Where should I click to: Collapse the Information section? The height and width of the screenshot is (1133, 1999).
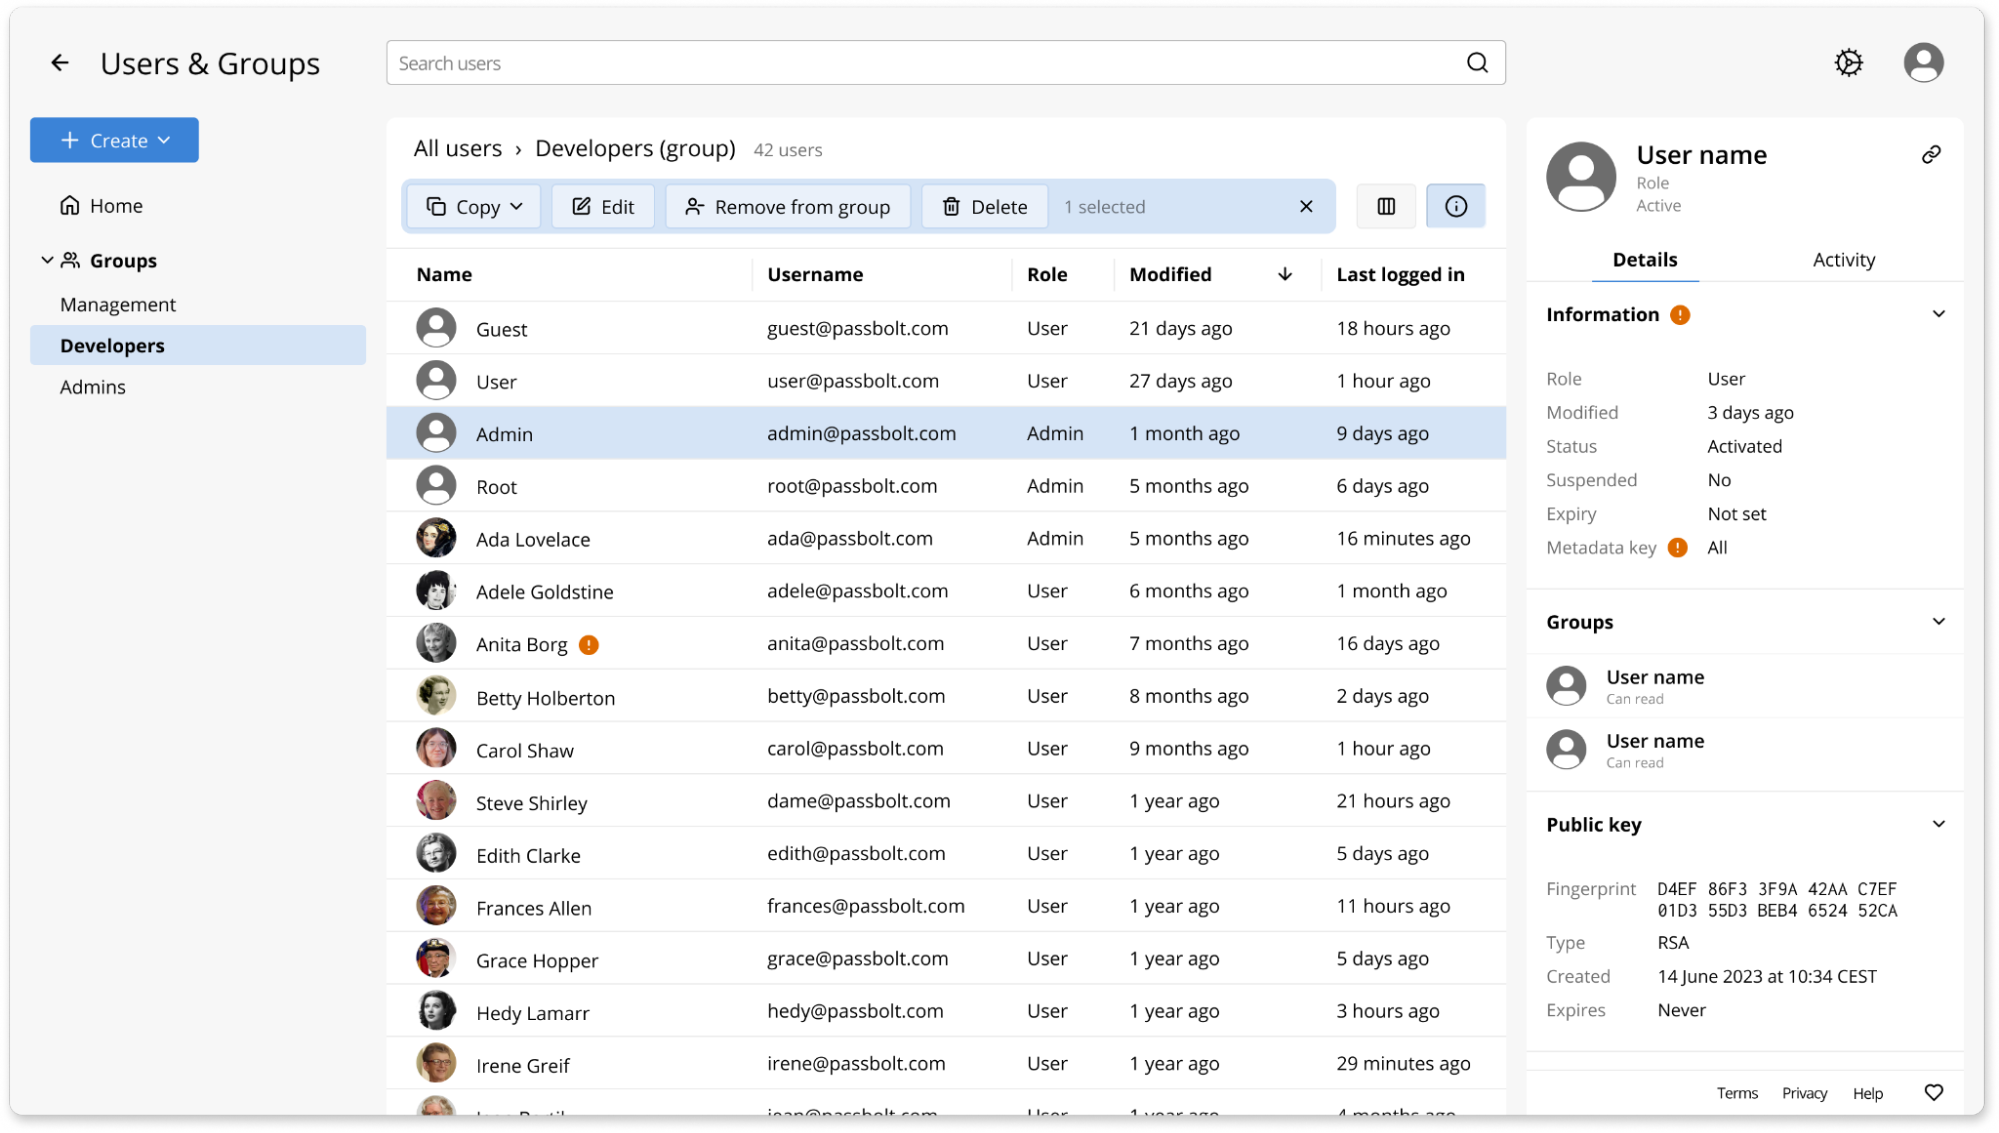pos(1938,314)
